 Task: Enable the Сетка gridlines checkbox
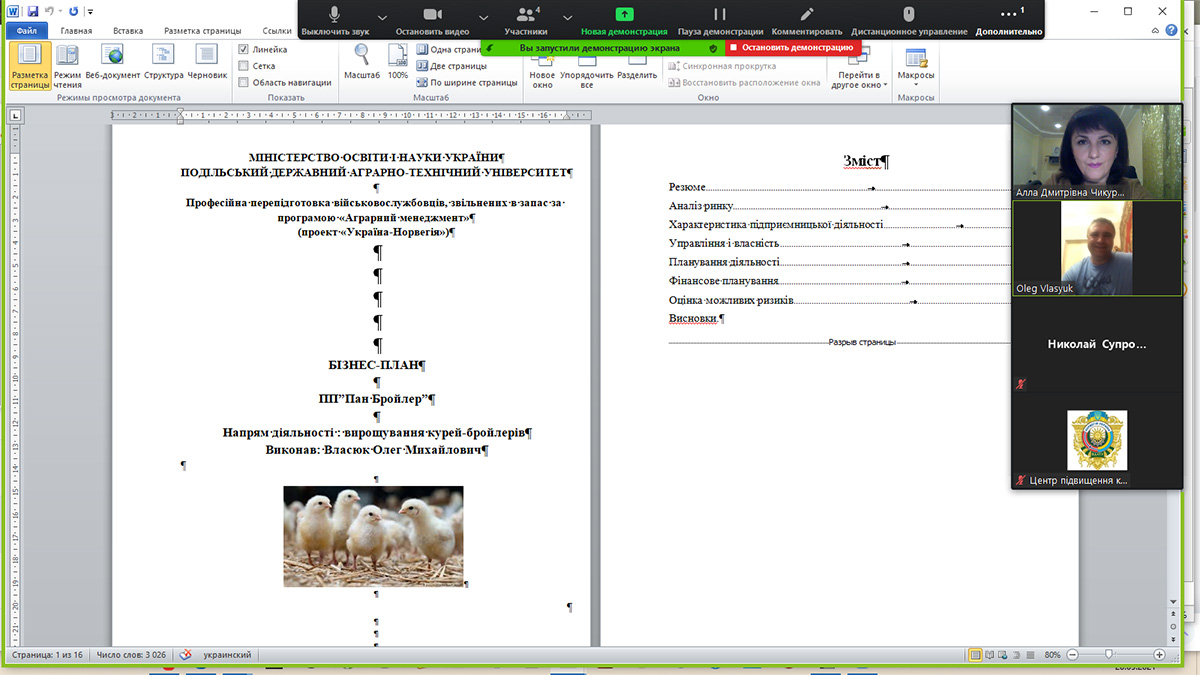(244, 66)
